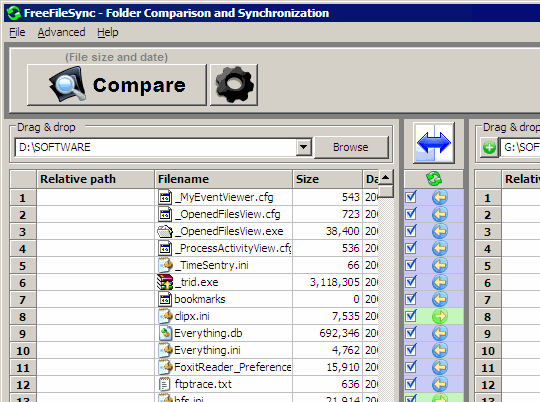
Task: Add folder pair with green plus button
Action: [489, 147]
